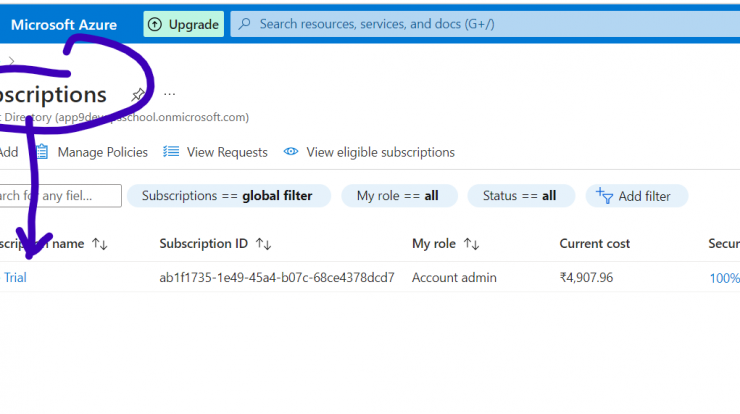Open the Trial subscription link
The height and width of the screenshot is (414, 740).
13,278
